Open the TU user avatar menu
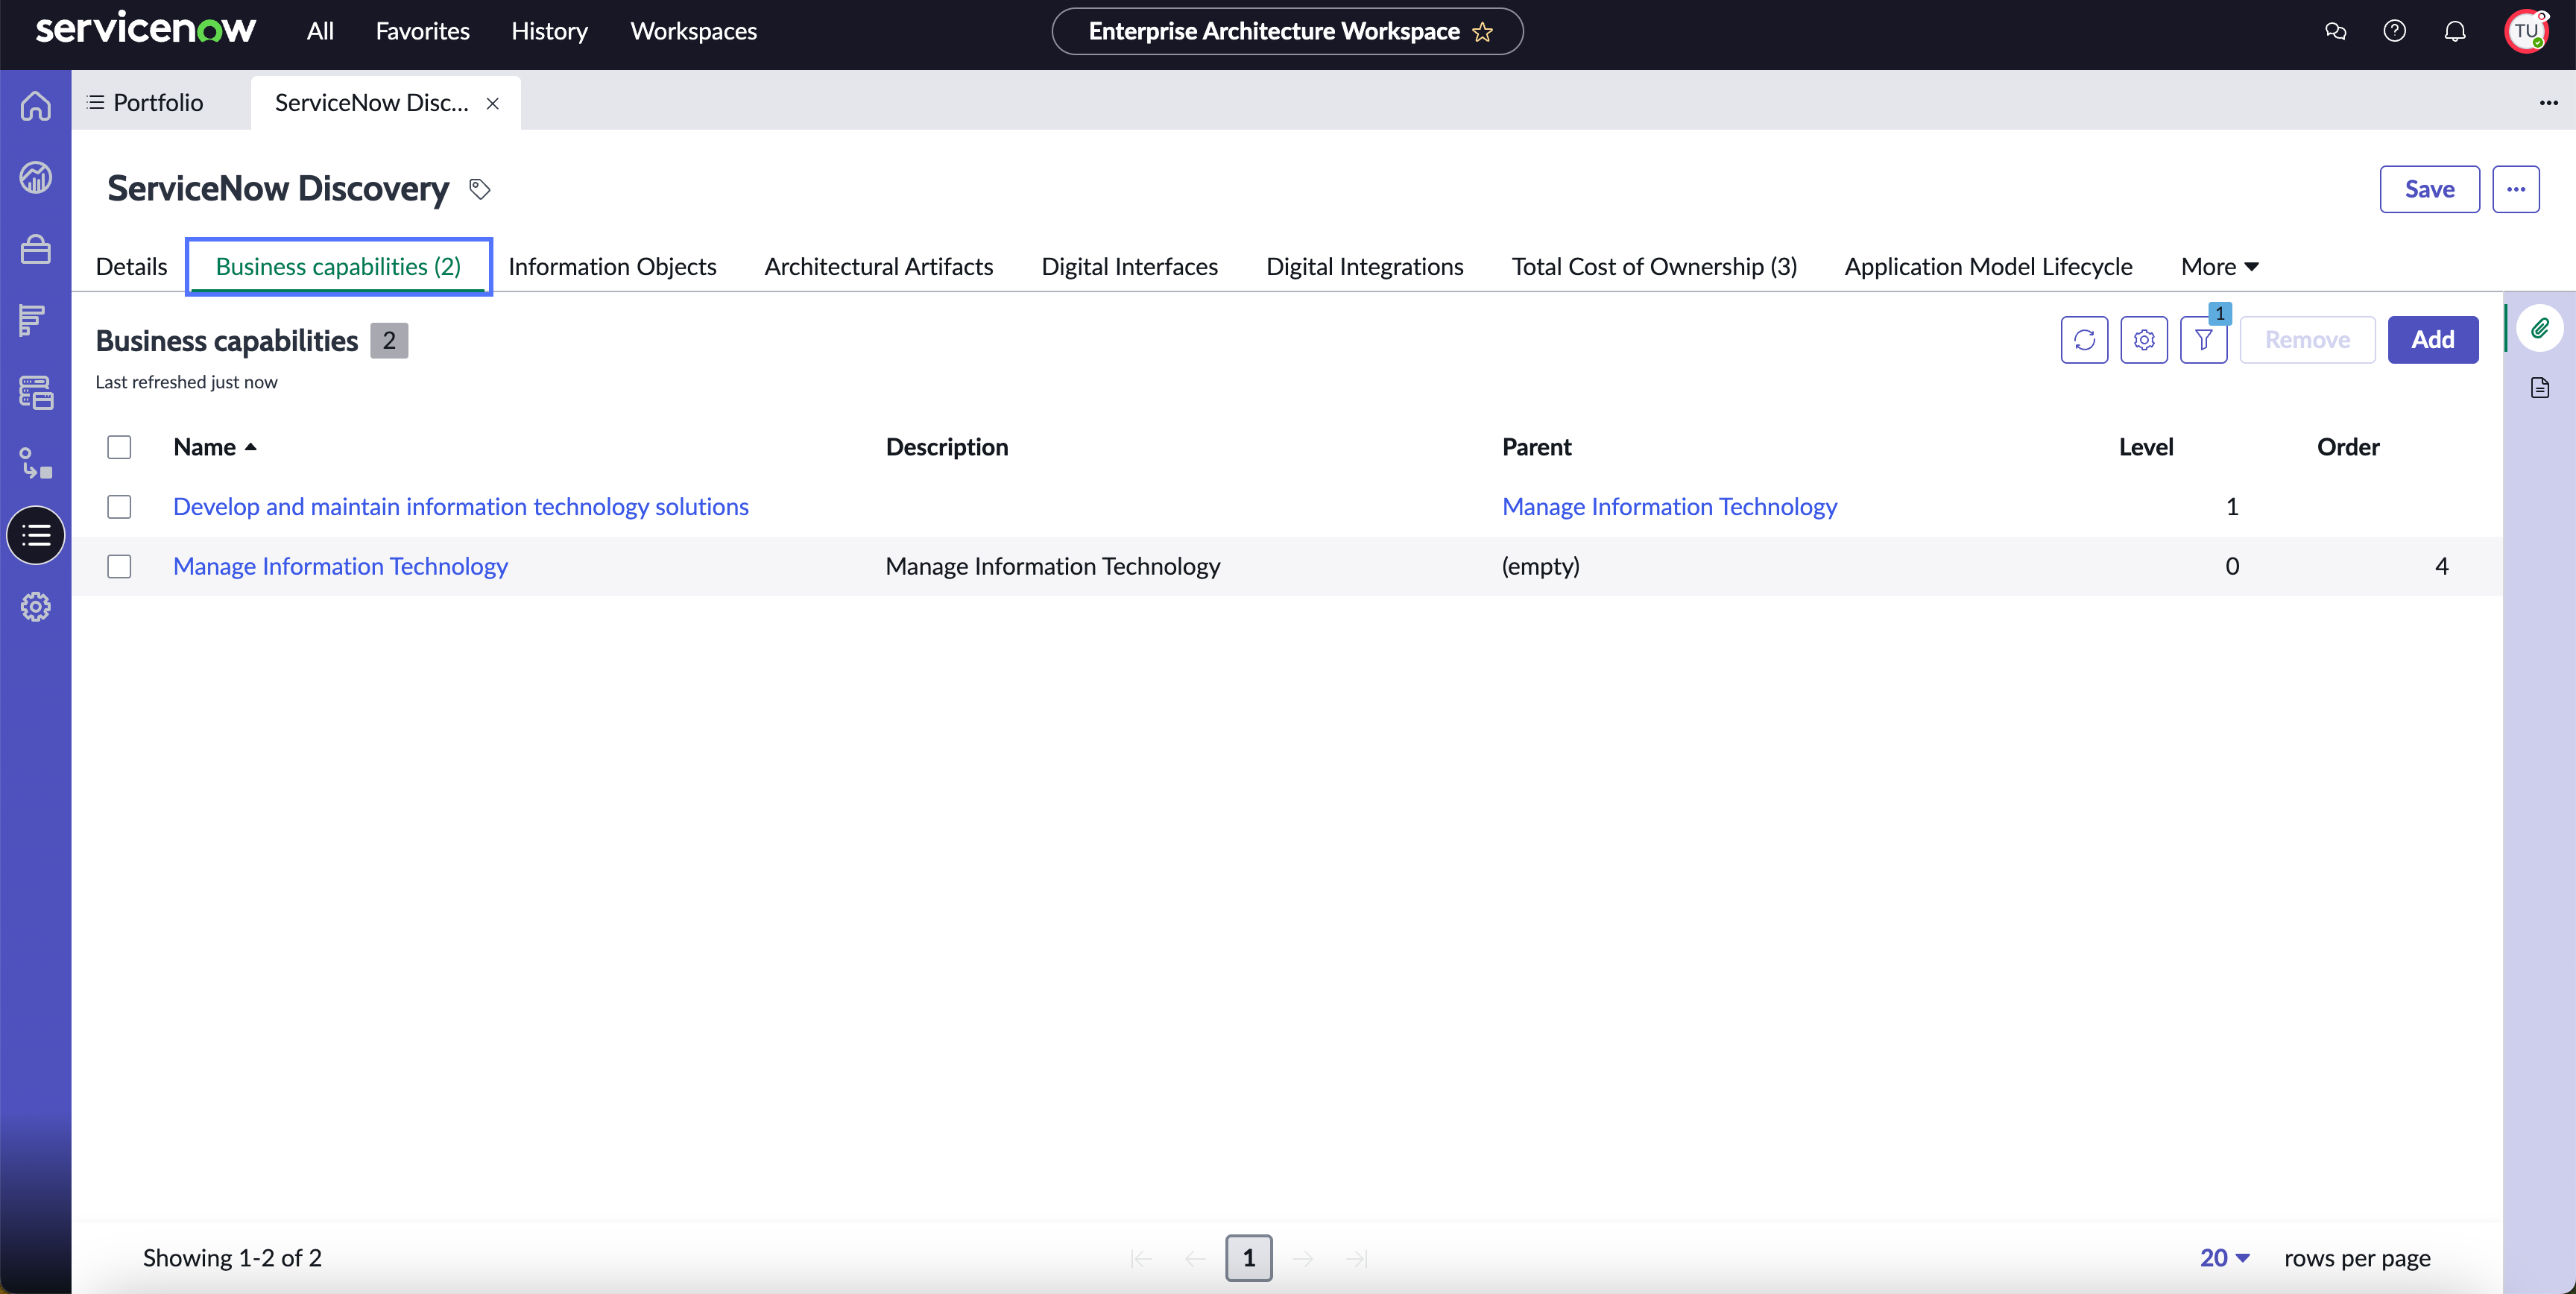 coord(2527,31)
